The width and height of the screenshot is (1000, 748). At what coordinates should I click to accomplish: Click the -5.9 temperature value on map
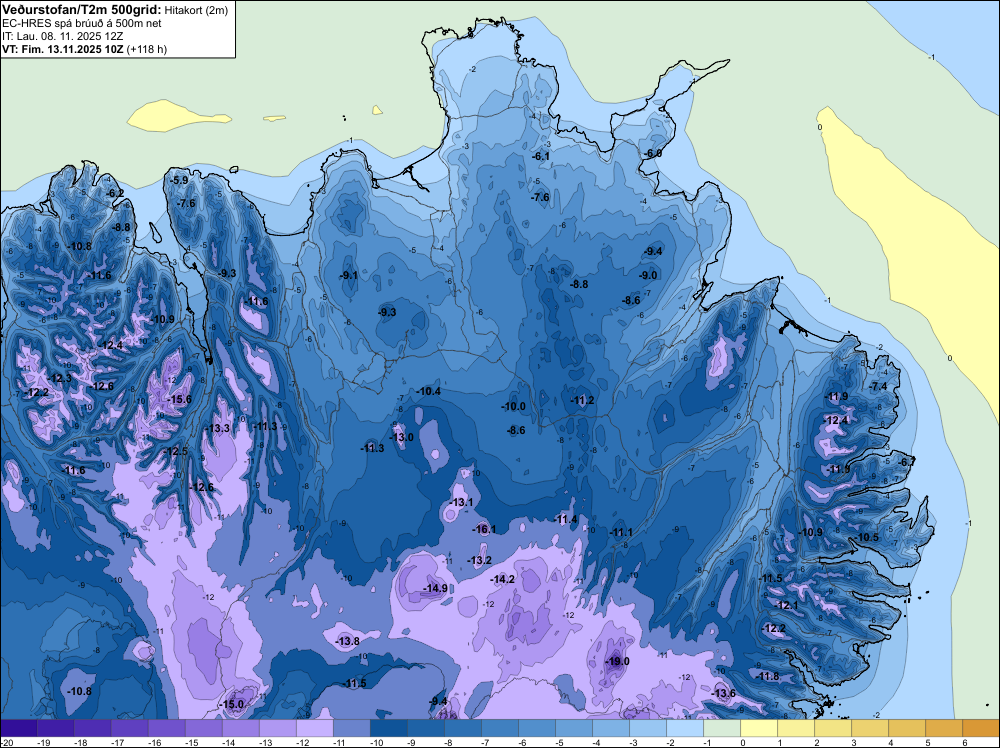180,180
